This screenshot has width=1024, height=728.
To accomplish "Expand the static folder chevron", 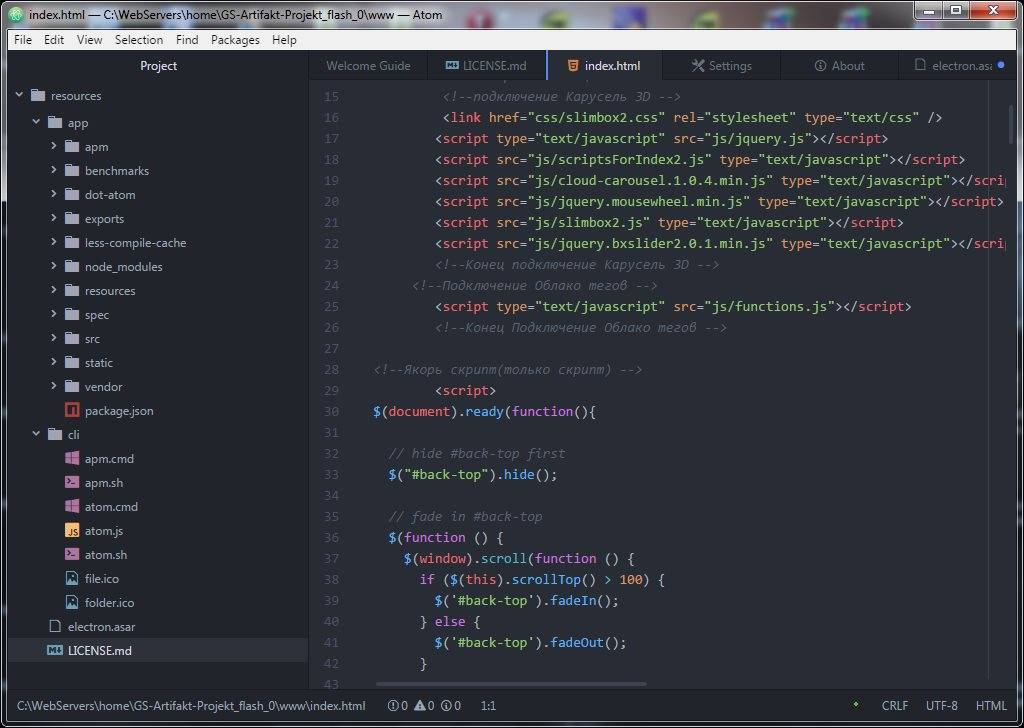I will coord(54,362).
